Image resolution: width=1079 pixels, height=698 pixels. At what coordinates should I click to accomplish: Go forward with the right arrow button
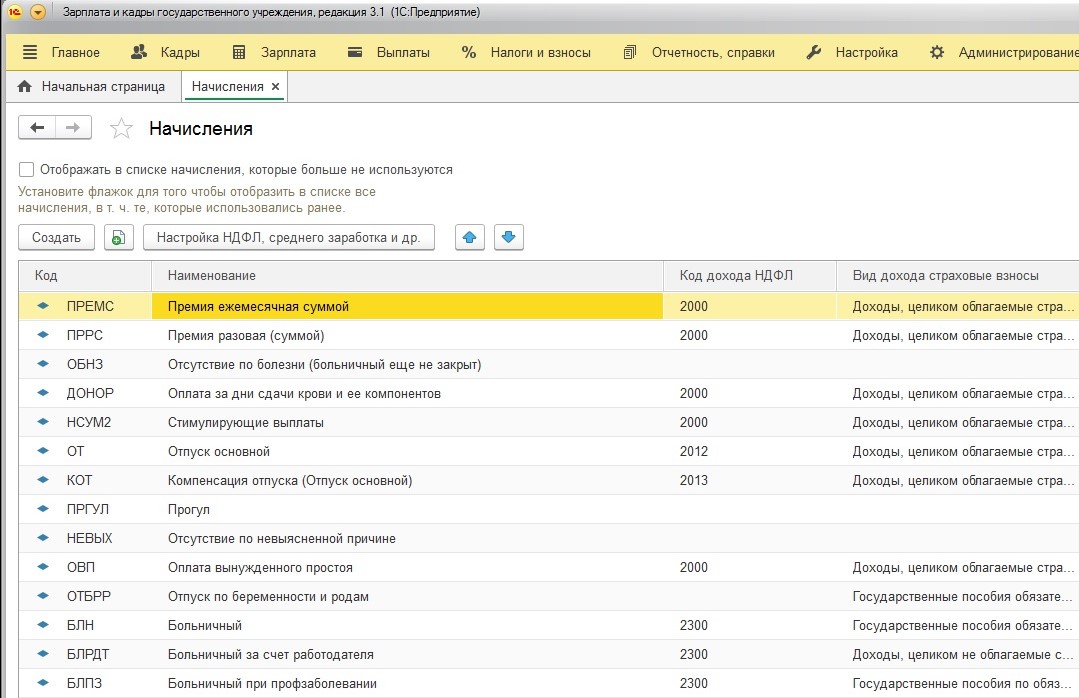coord(73,127)
